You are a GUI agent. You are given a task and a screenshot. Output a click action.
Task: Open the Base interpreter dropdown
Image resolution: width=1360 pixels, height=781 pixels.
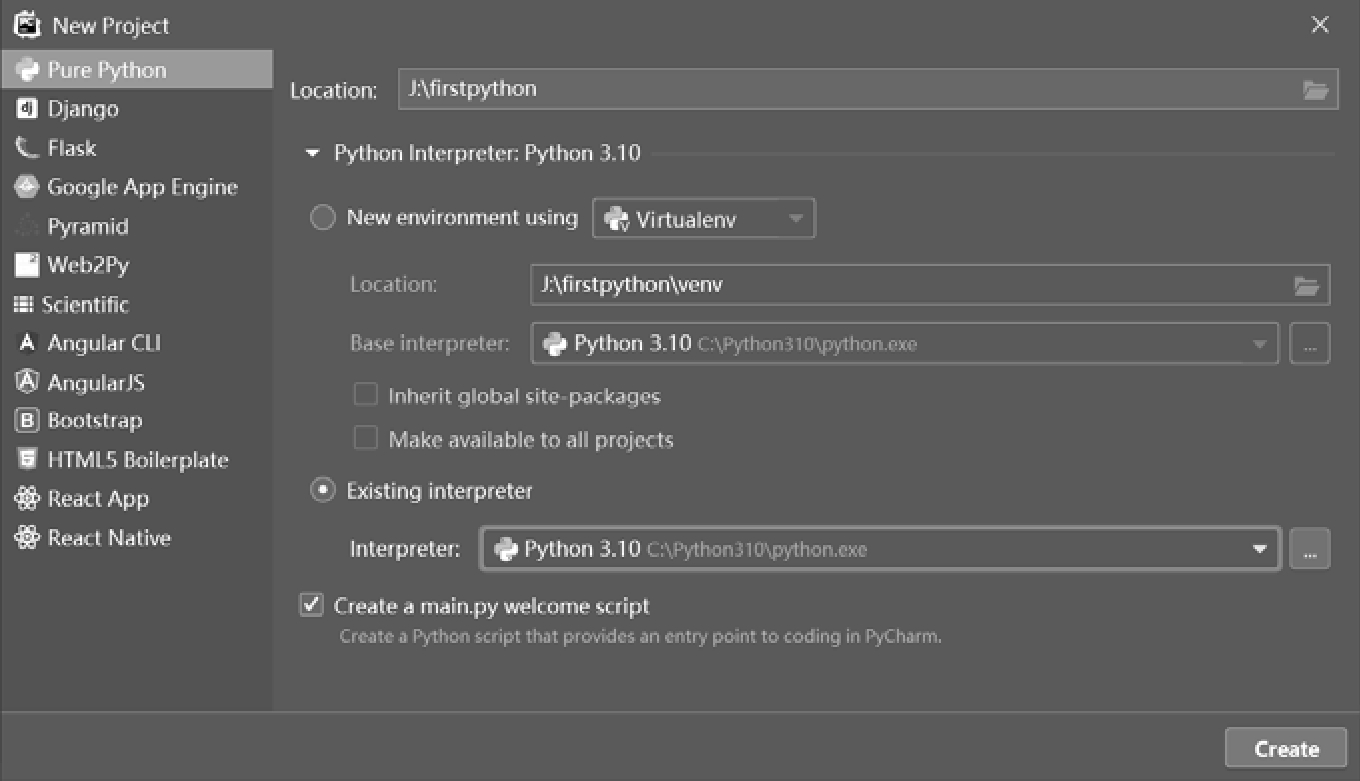[x=905, y=344]
